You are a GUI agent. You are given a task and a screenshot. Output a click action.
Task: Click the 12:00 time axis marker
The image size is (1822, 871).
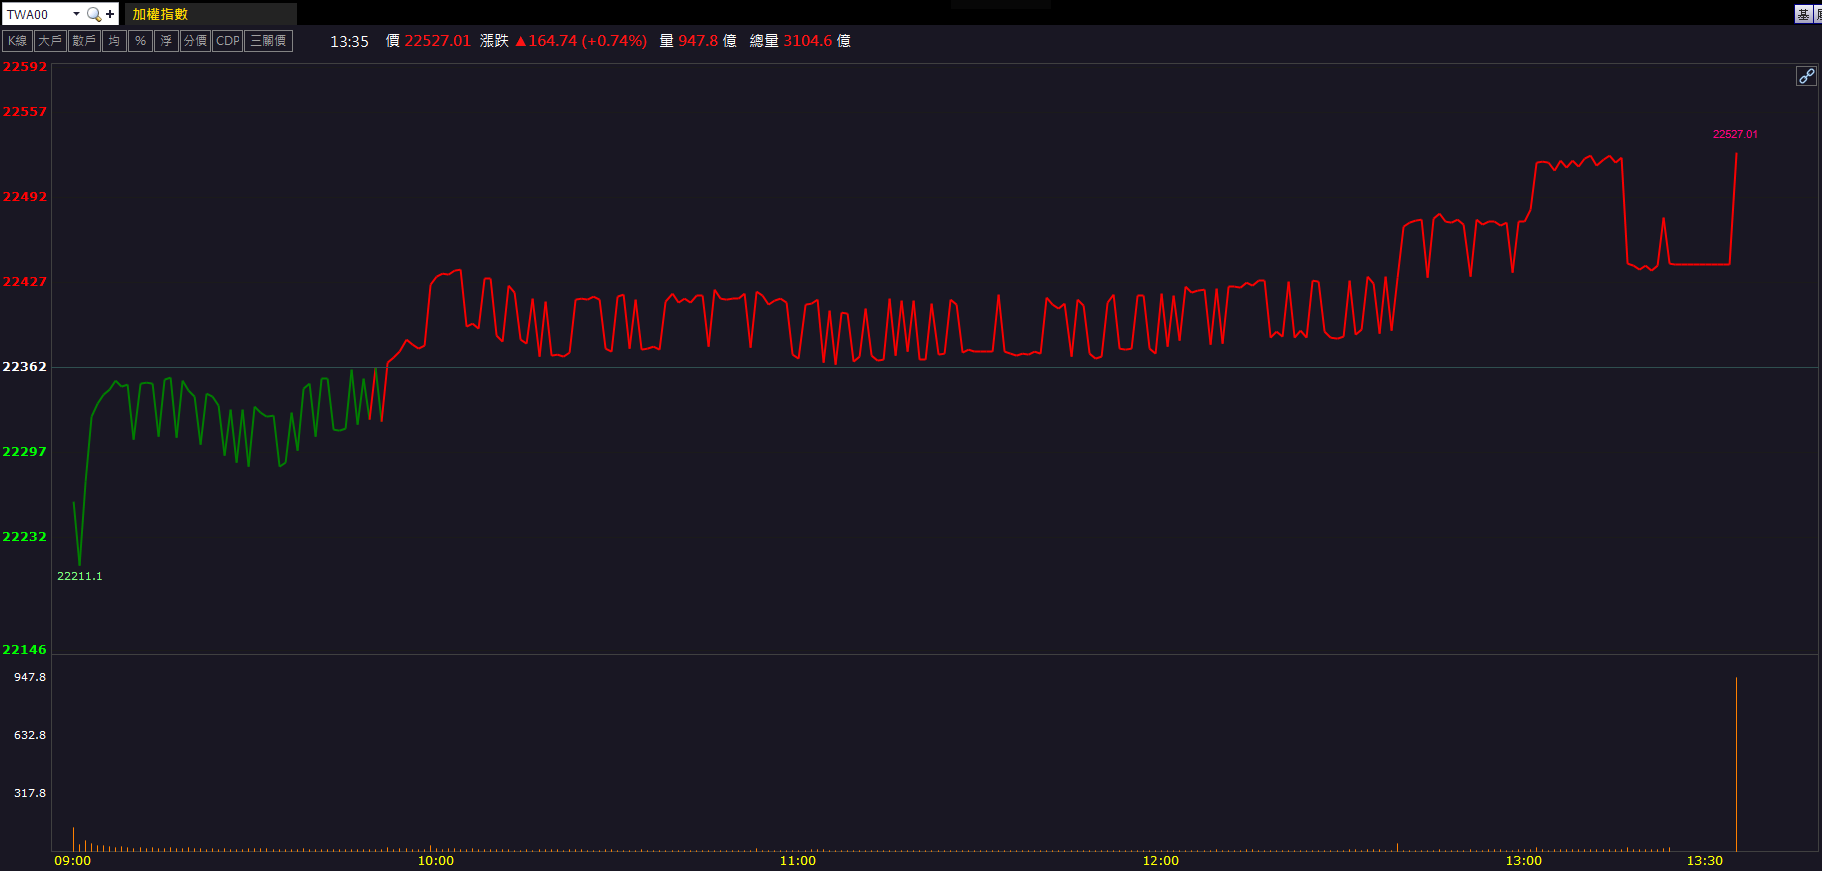pos(1161,861)
